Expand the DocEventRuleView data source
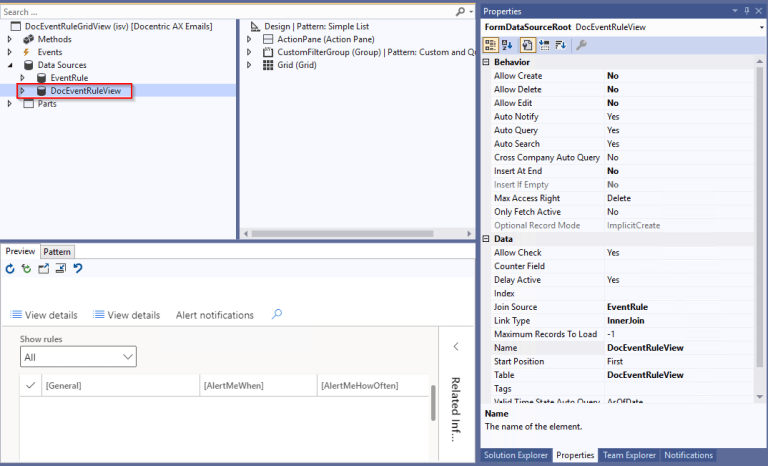Viewport: 768px width, 466px height. click(22, 91)
